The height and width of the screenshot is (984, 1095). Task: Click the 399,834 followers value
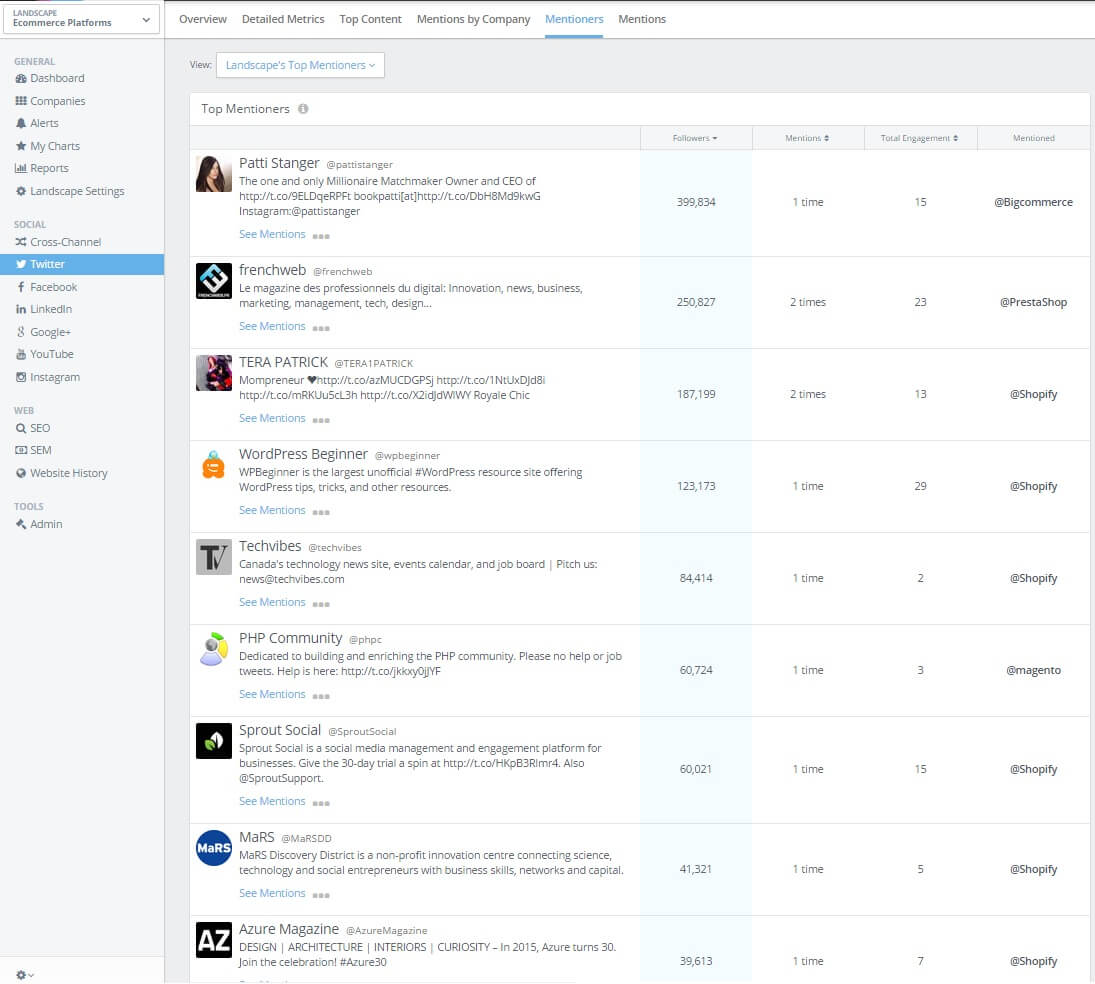pos(696,203)
